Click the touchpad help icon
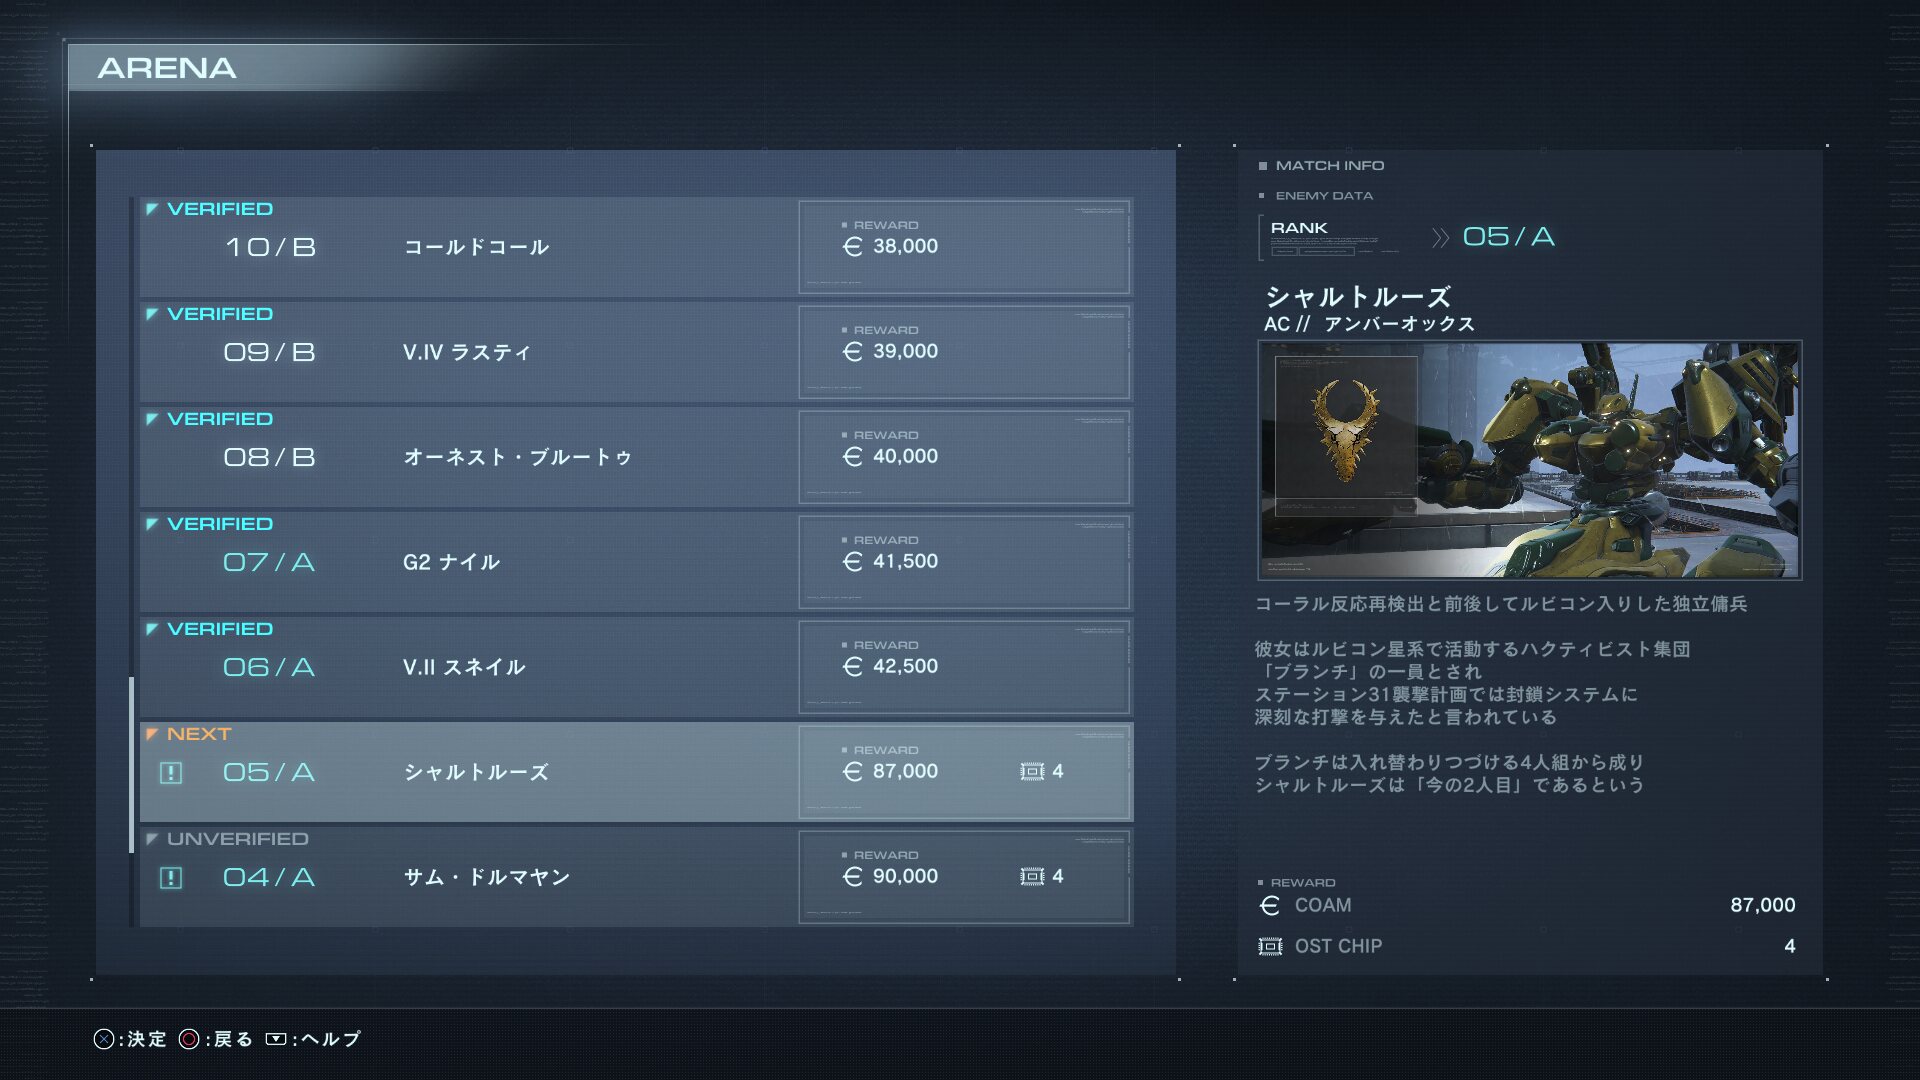 276,1039
